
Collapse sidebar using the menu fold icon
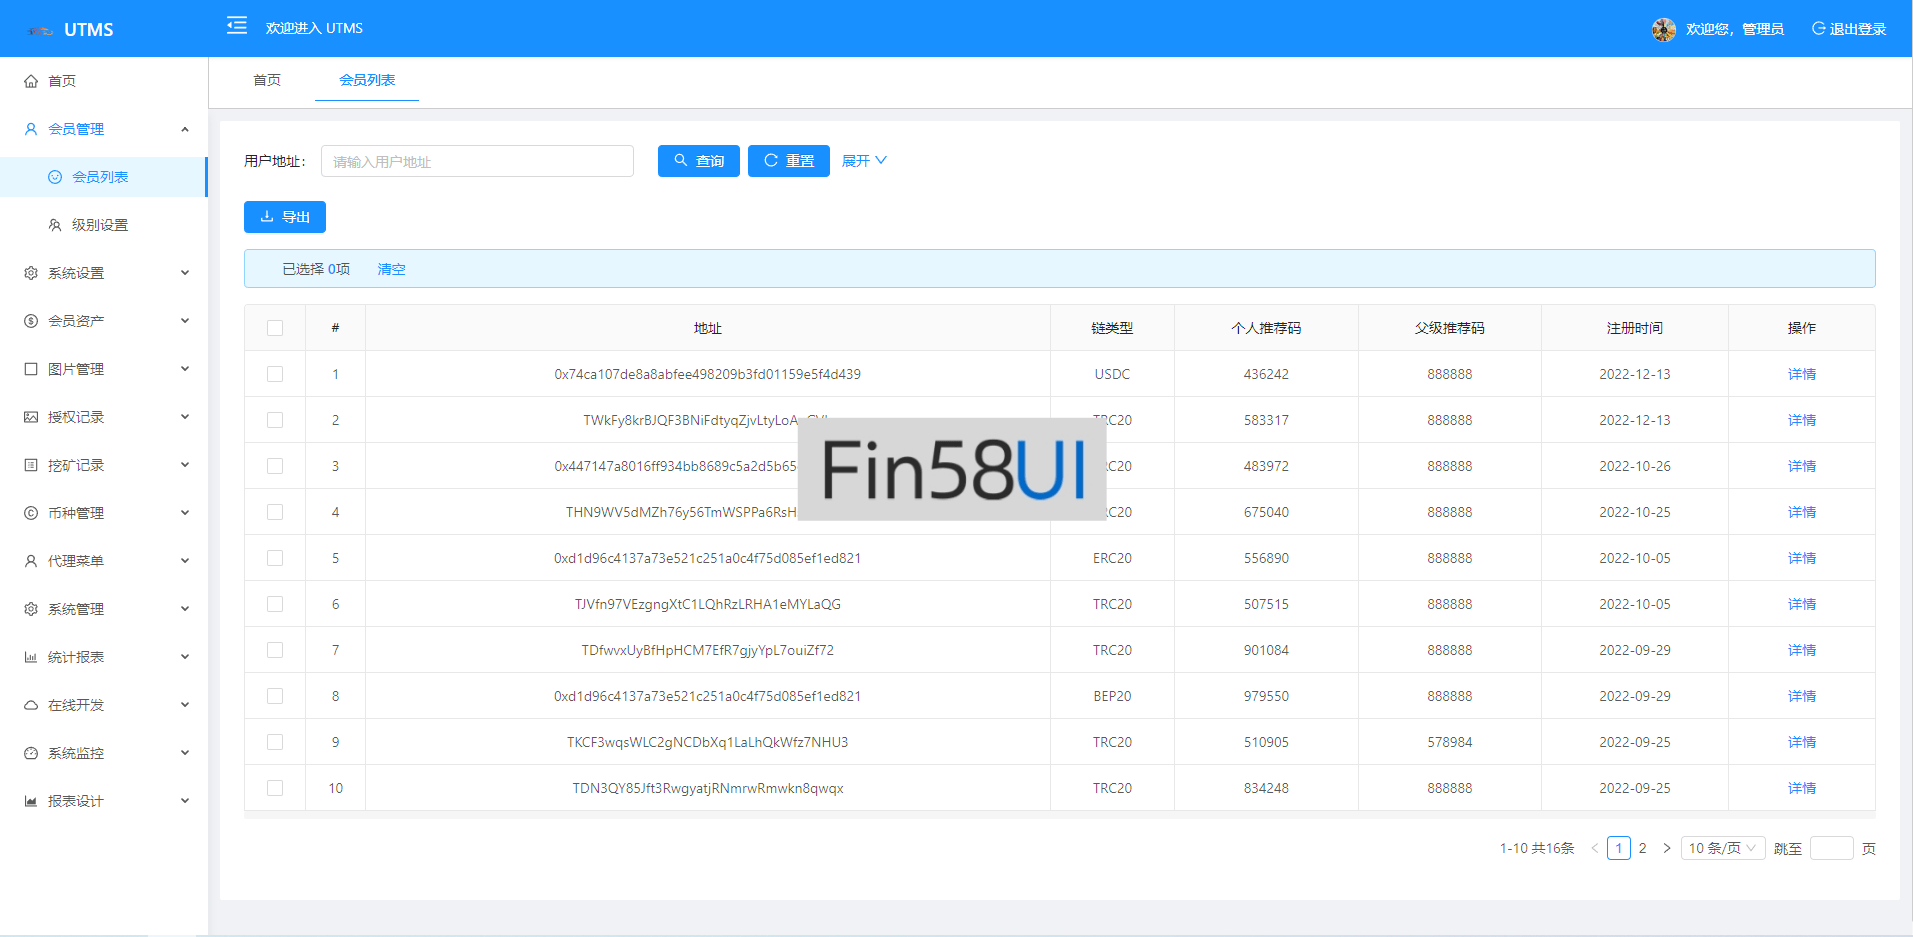pos(236,26)
